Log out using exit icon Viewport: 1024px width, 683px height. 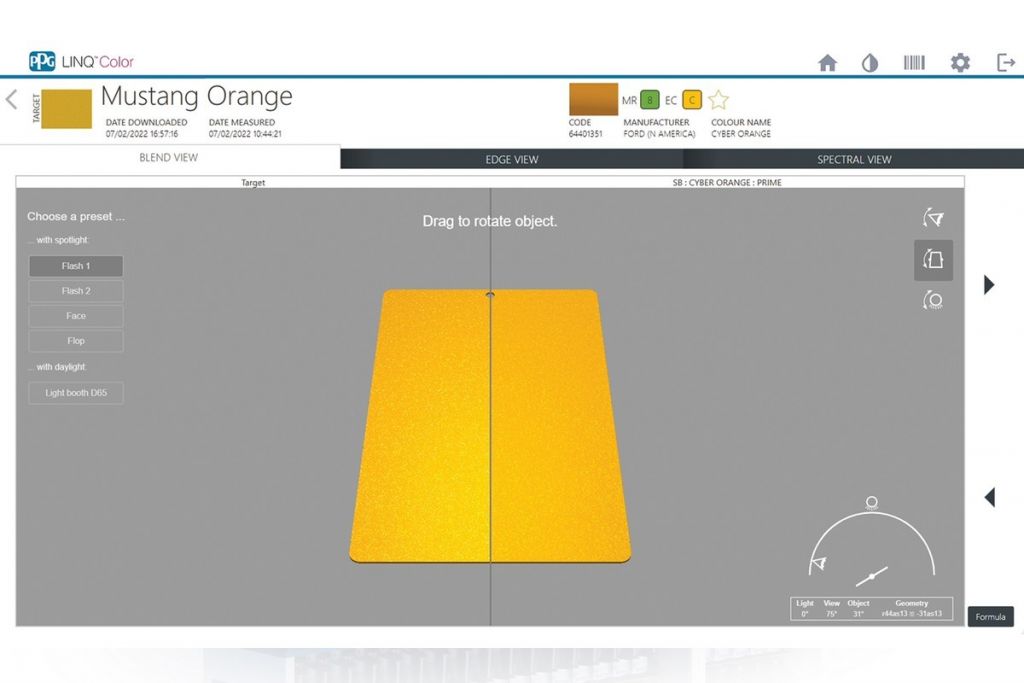coord(1006,63)
